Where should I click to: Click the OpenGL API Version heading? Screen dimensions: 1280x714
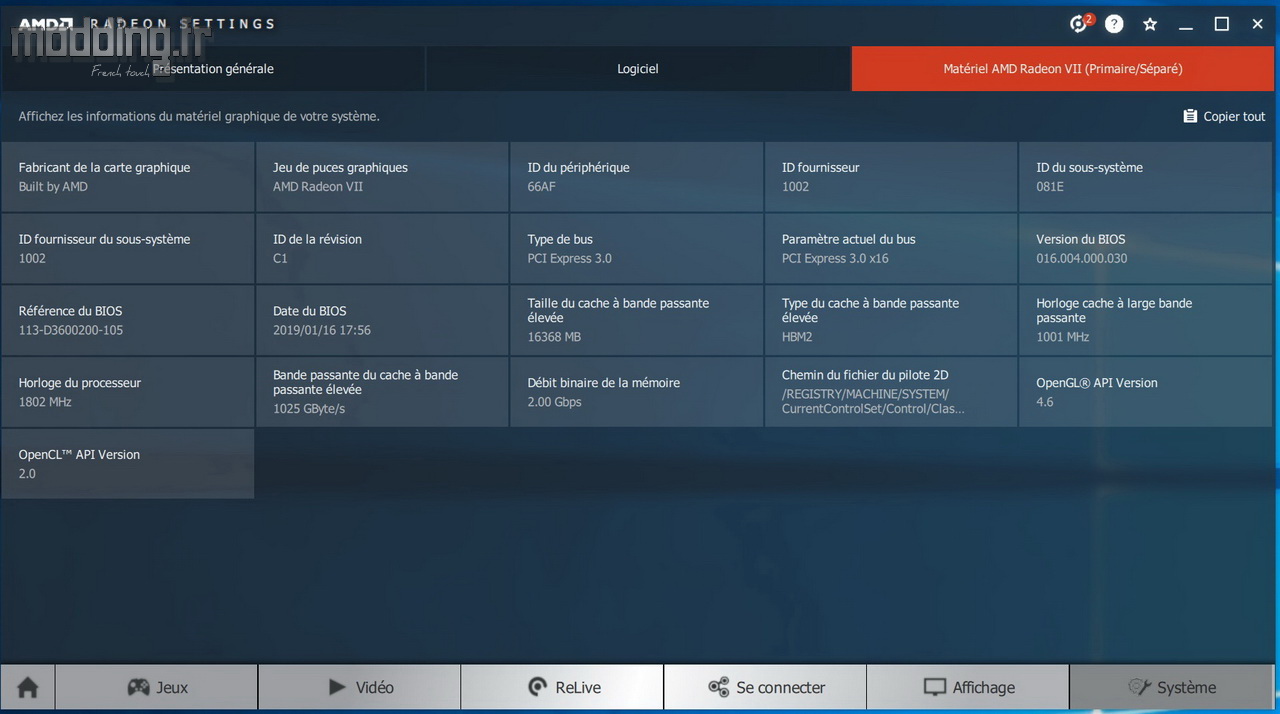[x=1096, y=383]
